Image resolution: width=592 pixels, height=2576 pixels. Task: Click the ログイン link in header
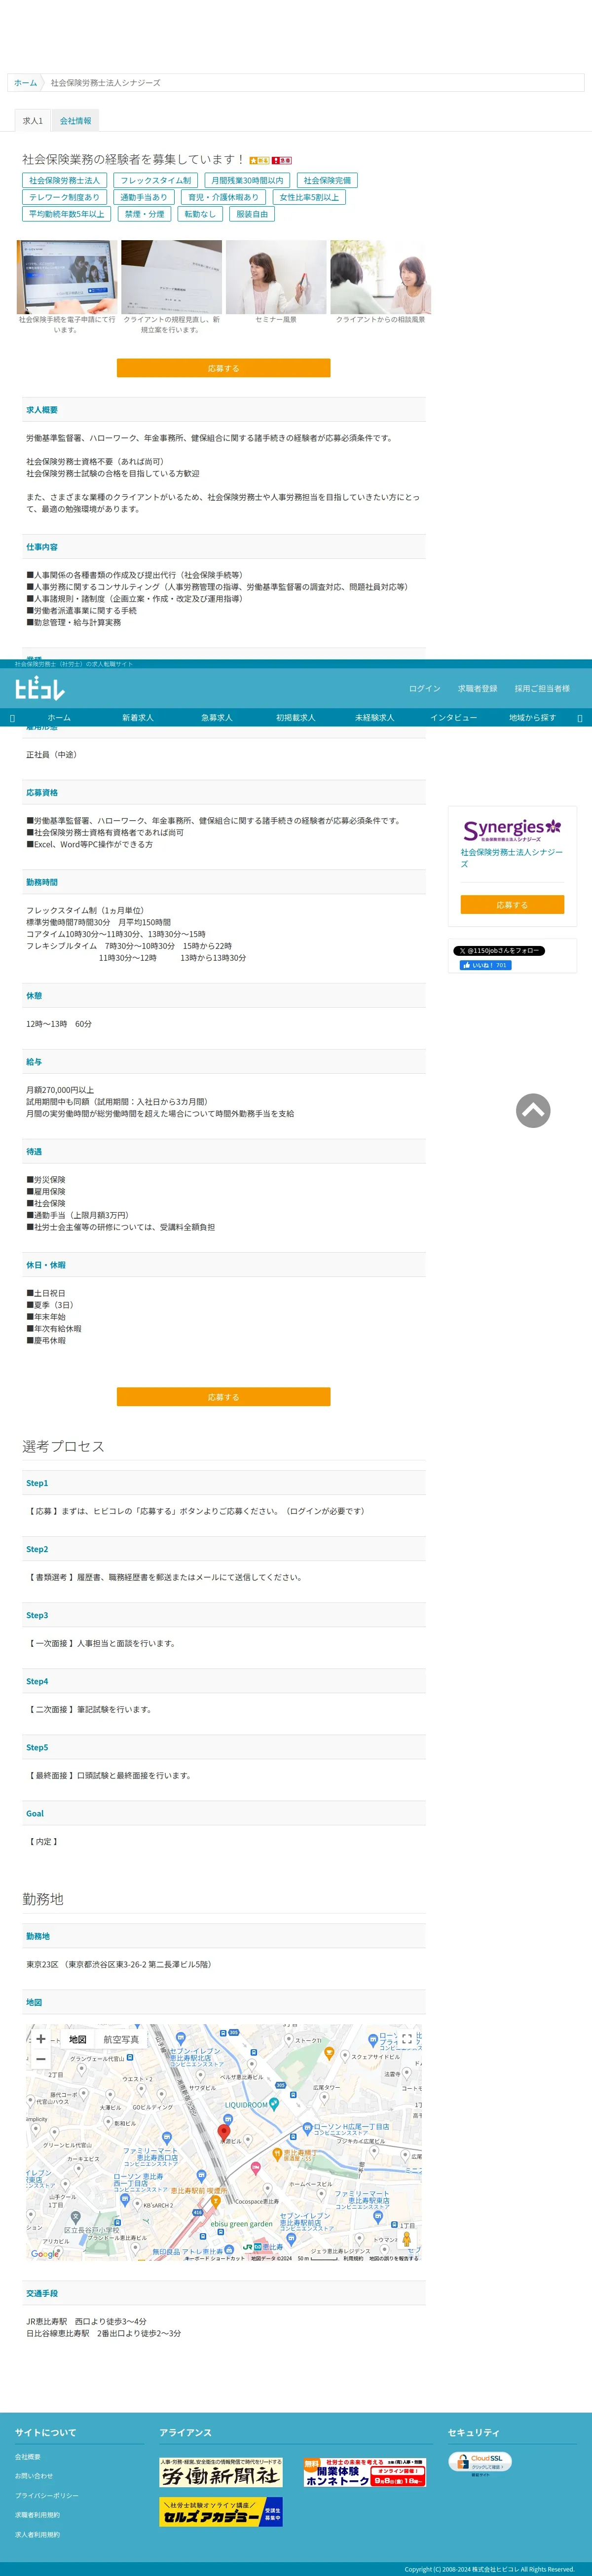coord(424,688)
